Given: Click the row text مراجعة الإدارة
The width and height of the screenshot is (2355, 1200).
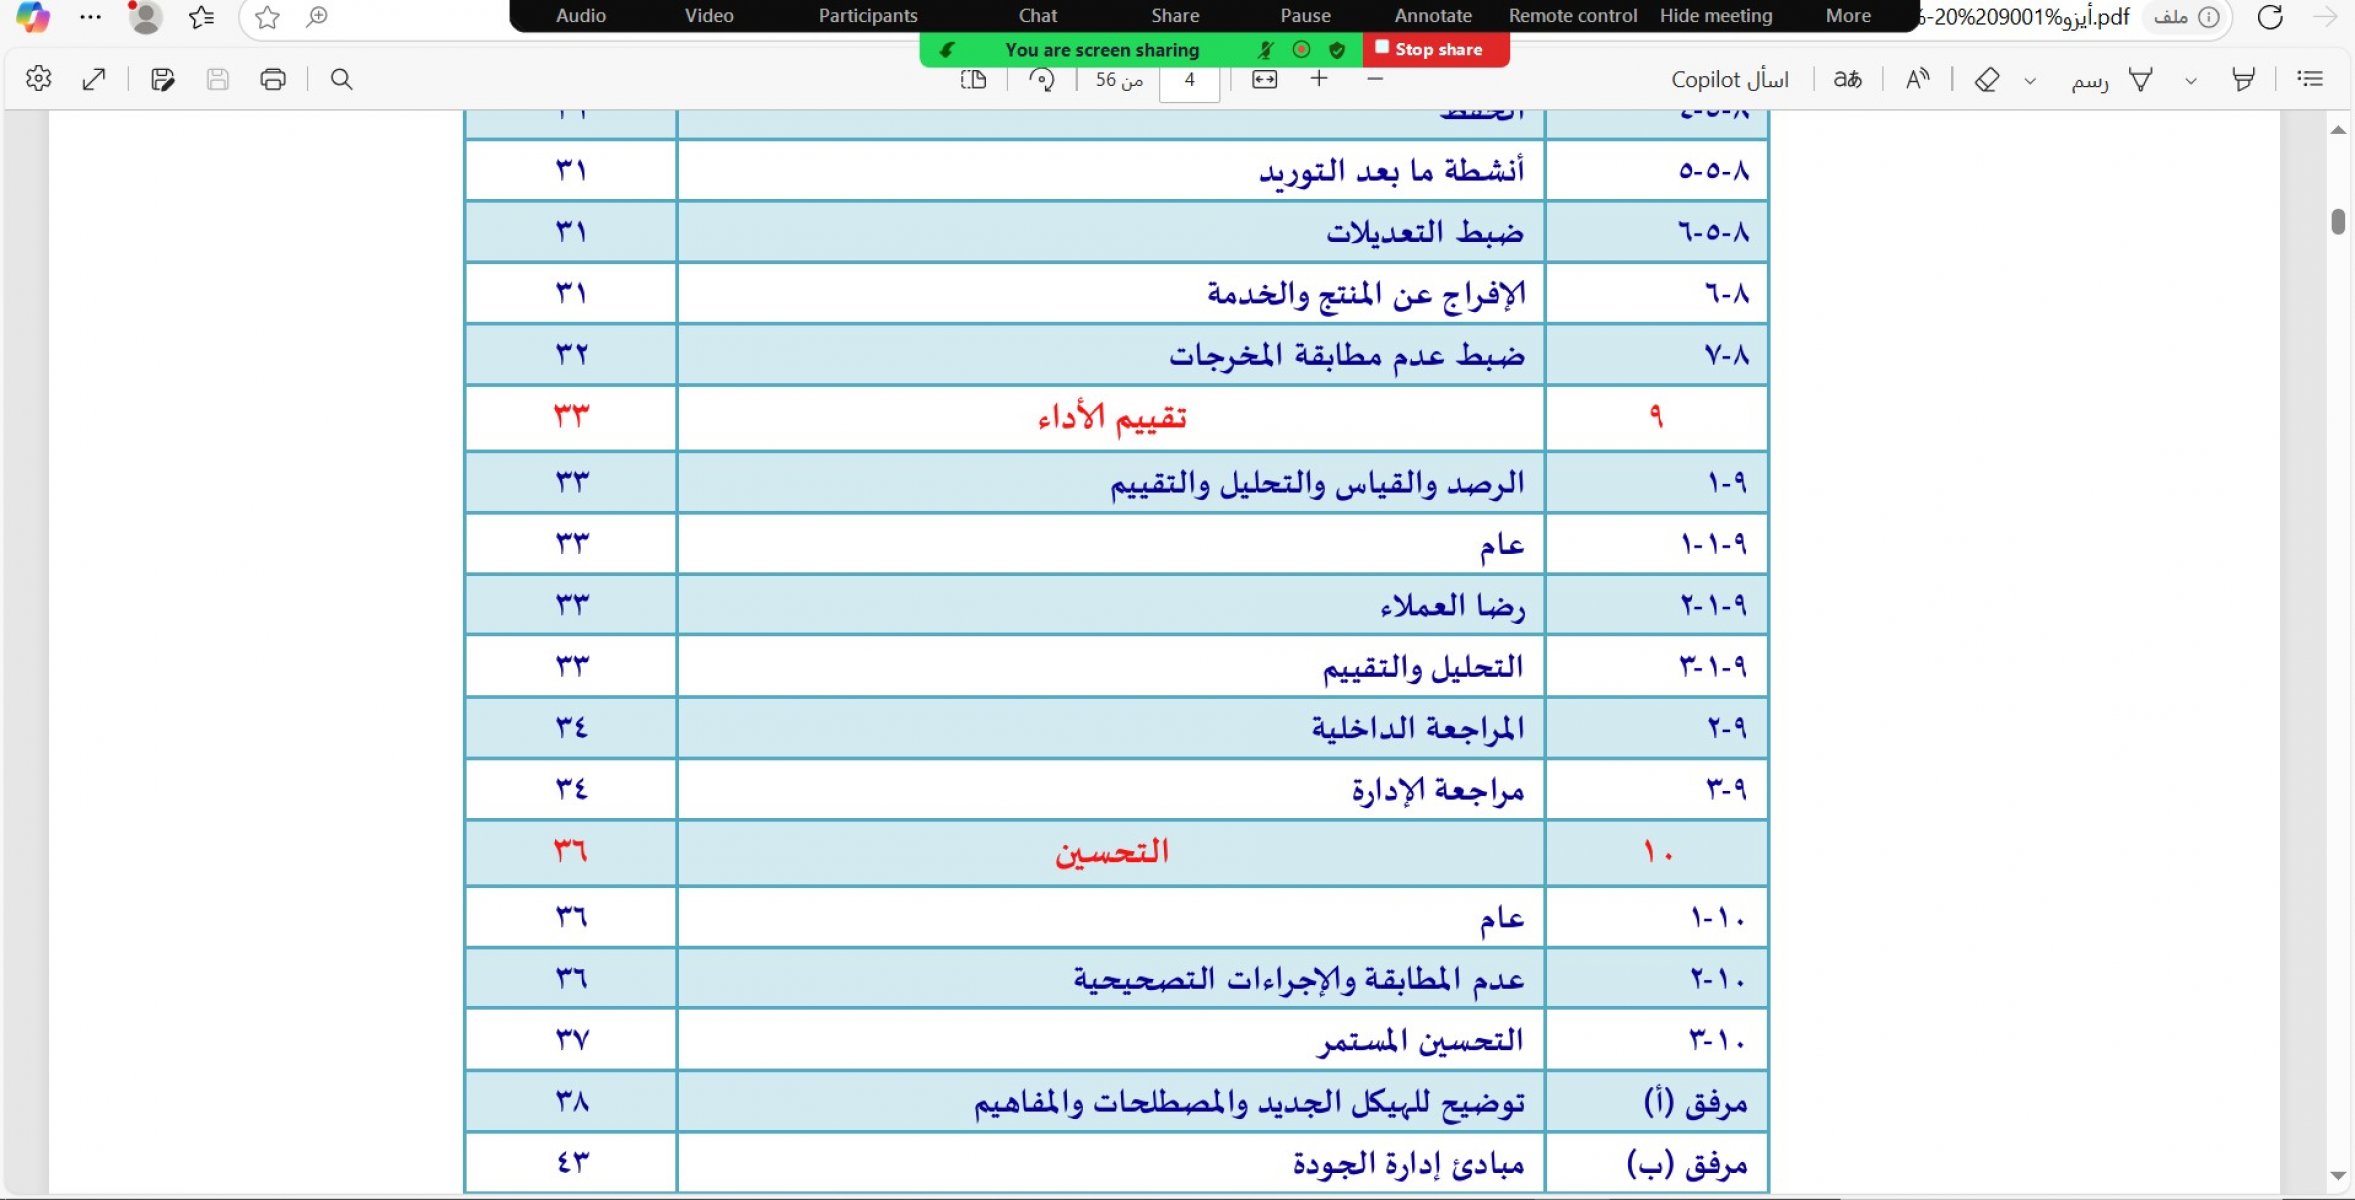Looking at the screenshot, I should [1438, 790].
